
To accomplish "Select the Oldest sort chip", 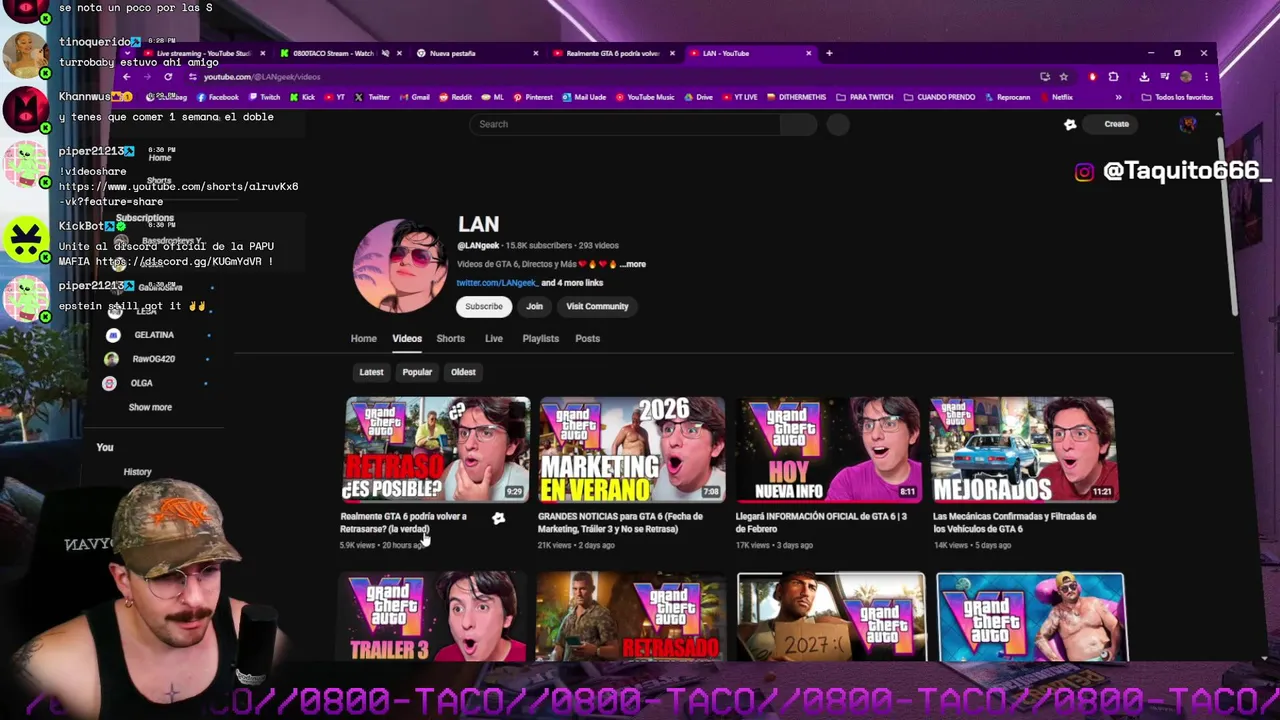I will [463, 372].
